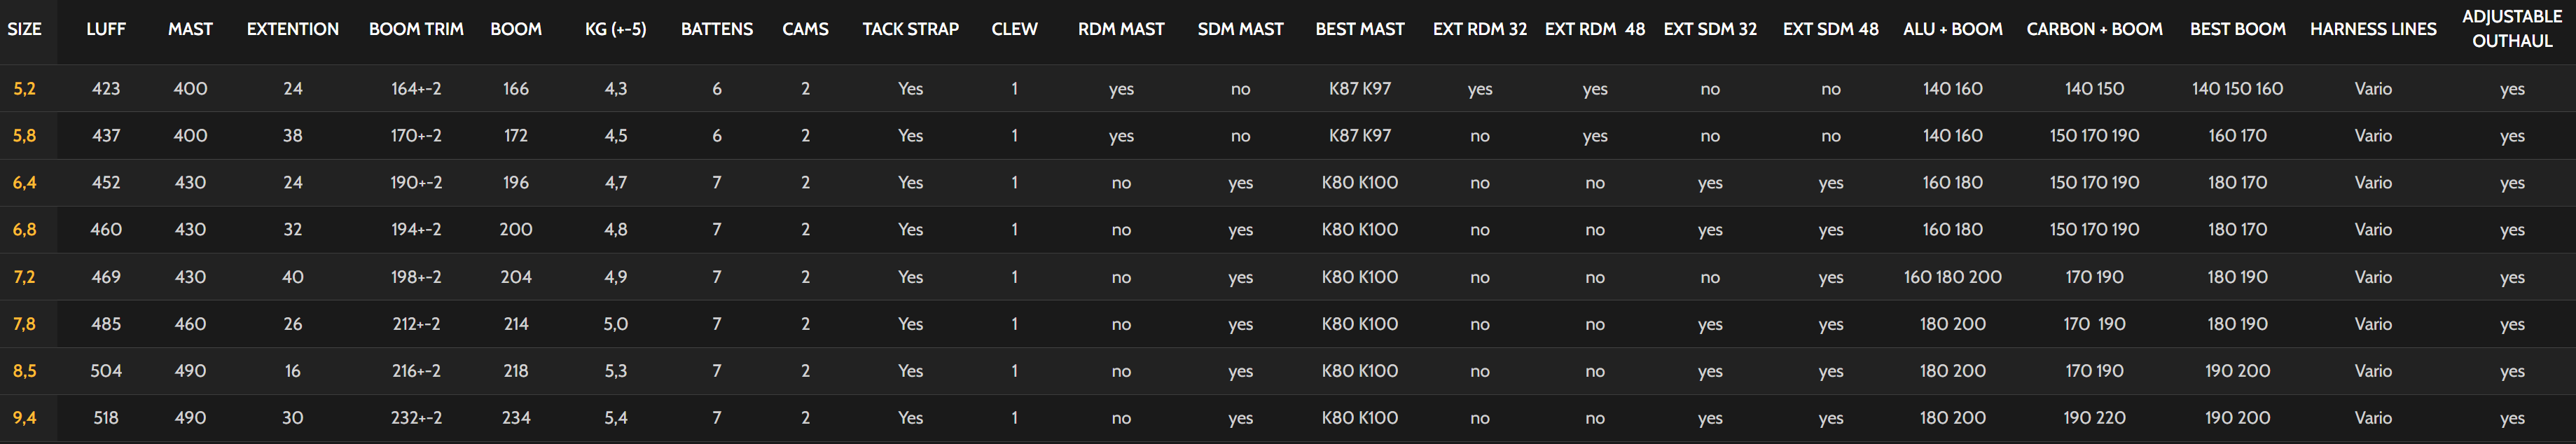This screenshot has height=444, width=2576.
Task: Select the BATTENS column header
Action: tap(716, 29)
